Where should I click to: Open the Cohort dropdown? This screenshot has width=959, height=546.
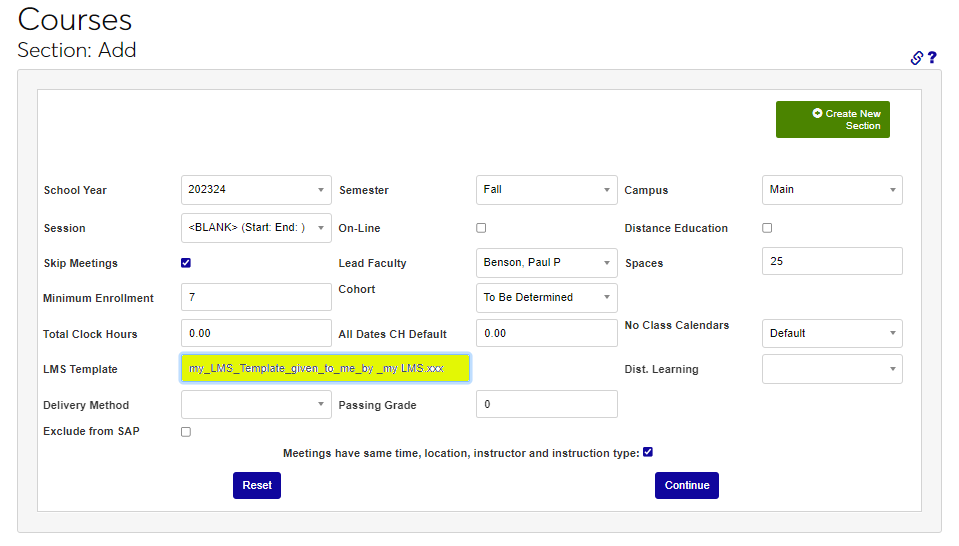546,298
